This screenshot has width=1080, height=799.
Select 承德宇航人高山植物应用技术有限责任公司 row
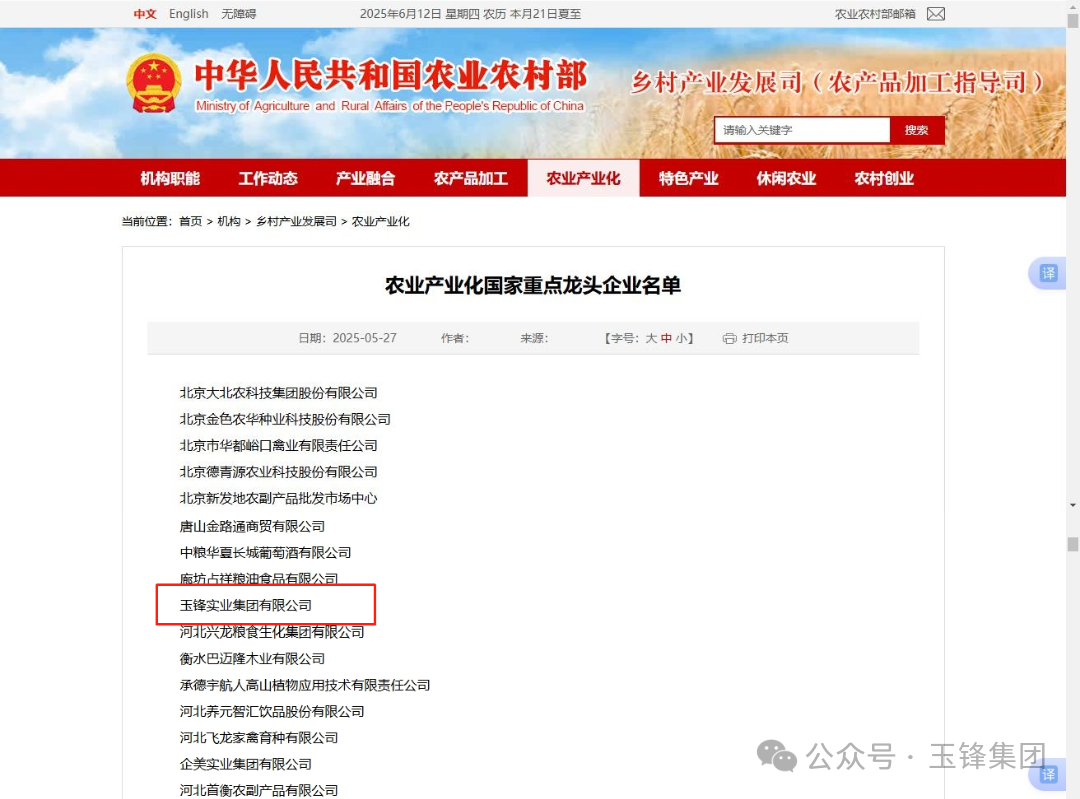pos(305,685)
